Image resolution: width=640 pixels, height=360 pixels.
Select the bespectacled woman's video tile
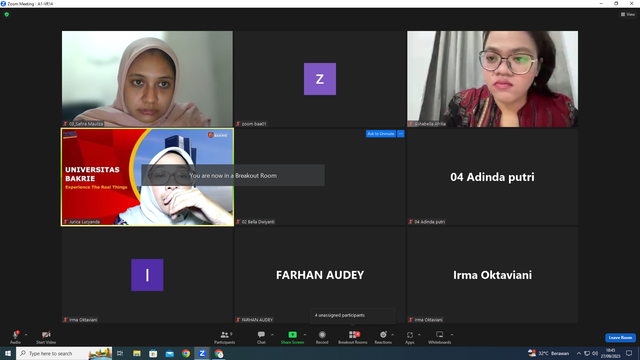click(x=492, y=79)
